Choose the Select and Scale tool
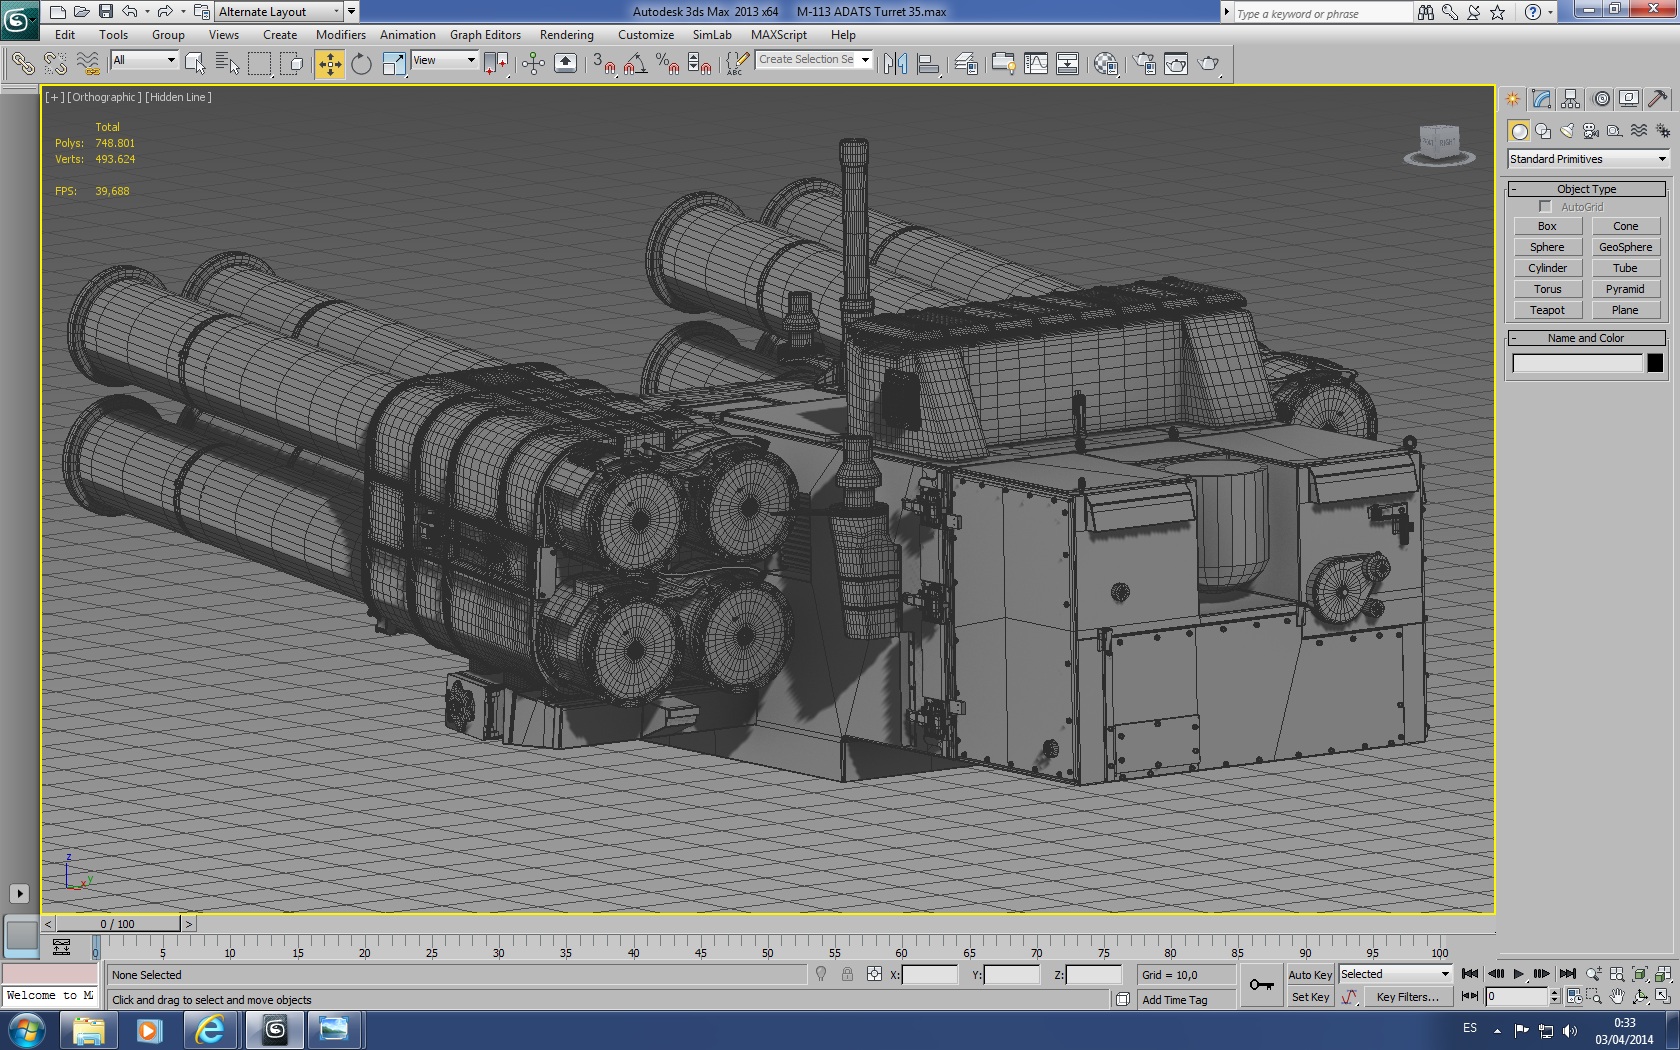Viewport: 1680px width, 1050px height. [x=394, y=64]
